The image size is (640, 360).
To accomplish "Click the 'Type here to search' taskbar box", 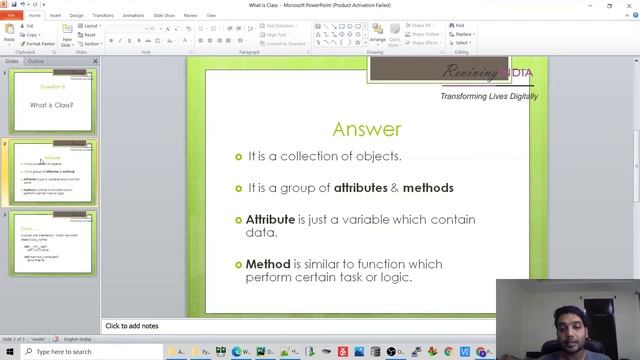I will (x=91, y=351).
